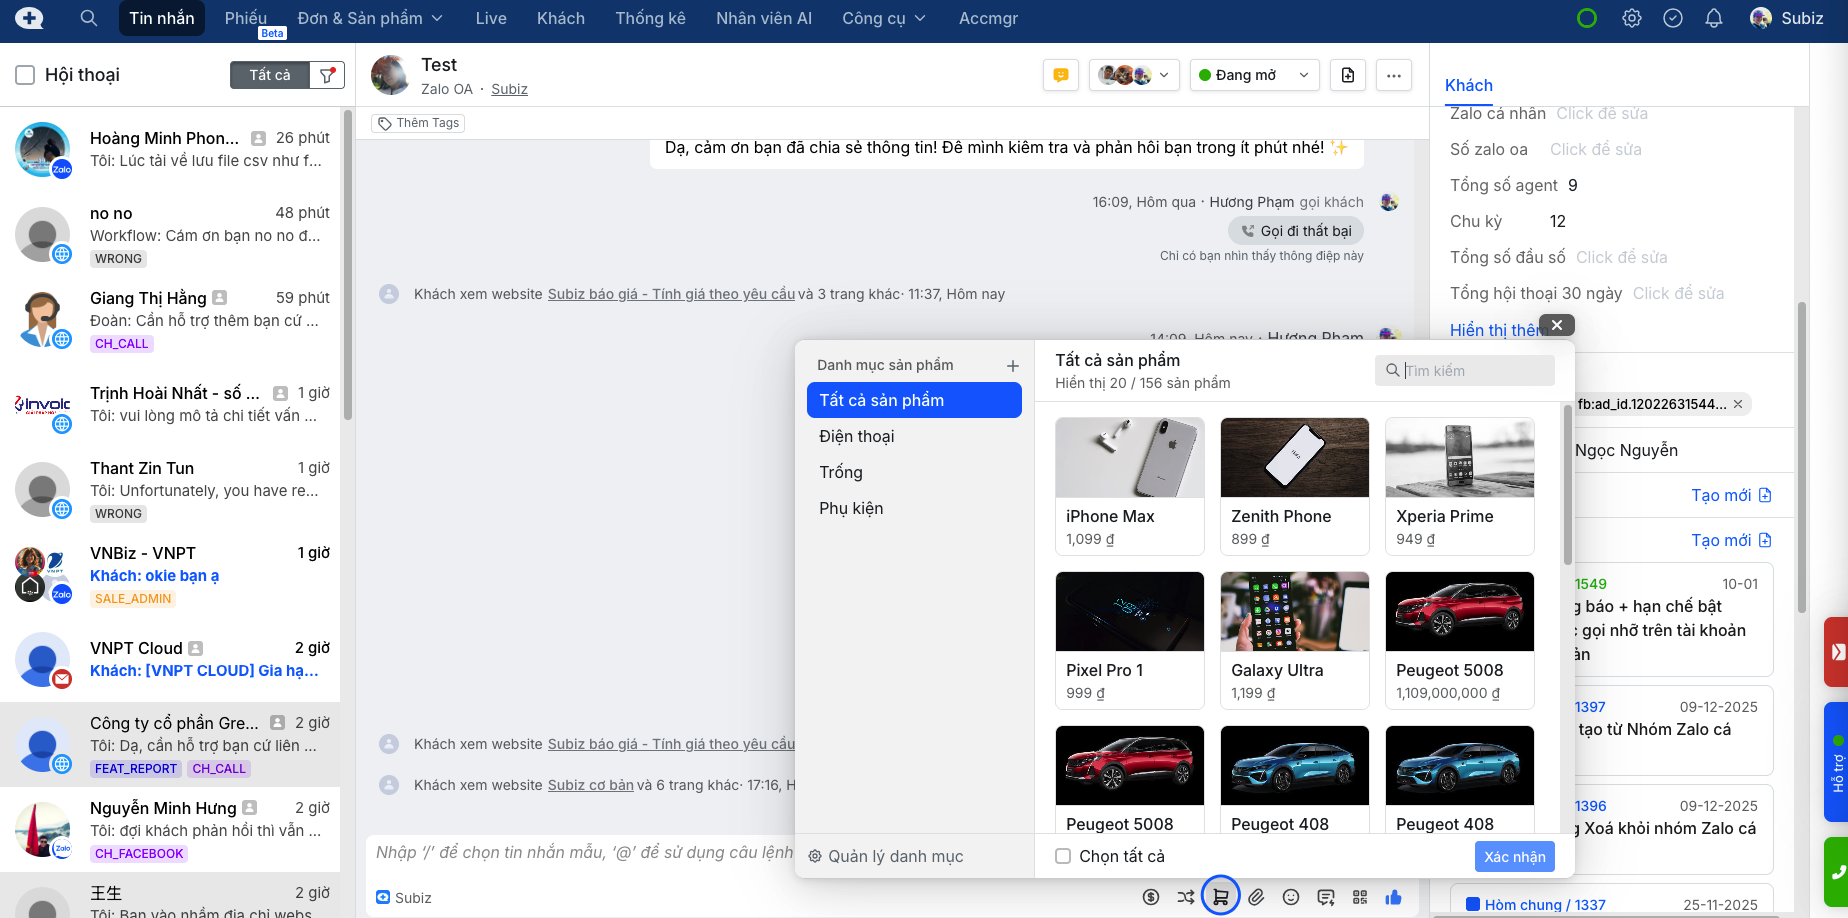Check the Hội thoại select-all checkbox
This screenshot has height=918, width=1848.
tap(26, 75)
